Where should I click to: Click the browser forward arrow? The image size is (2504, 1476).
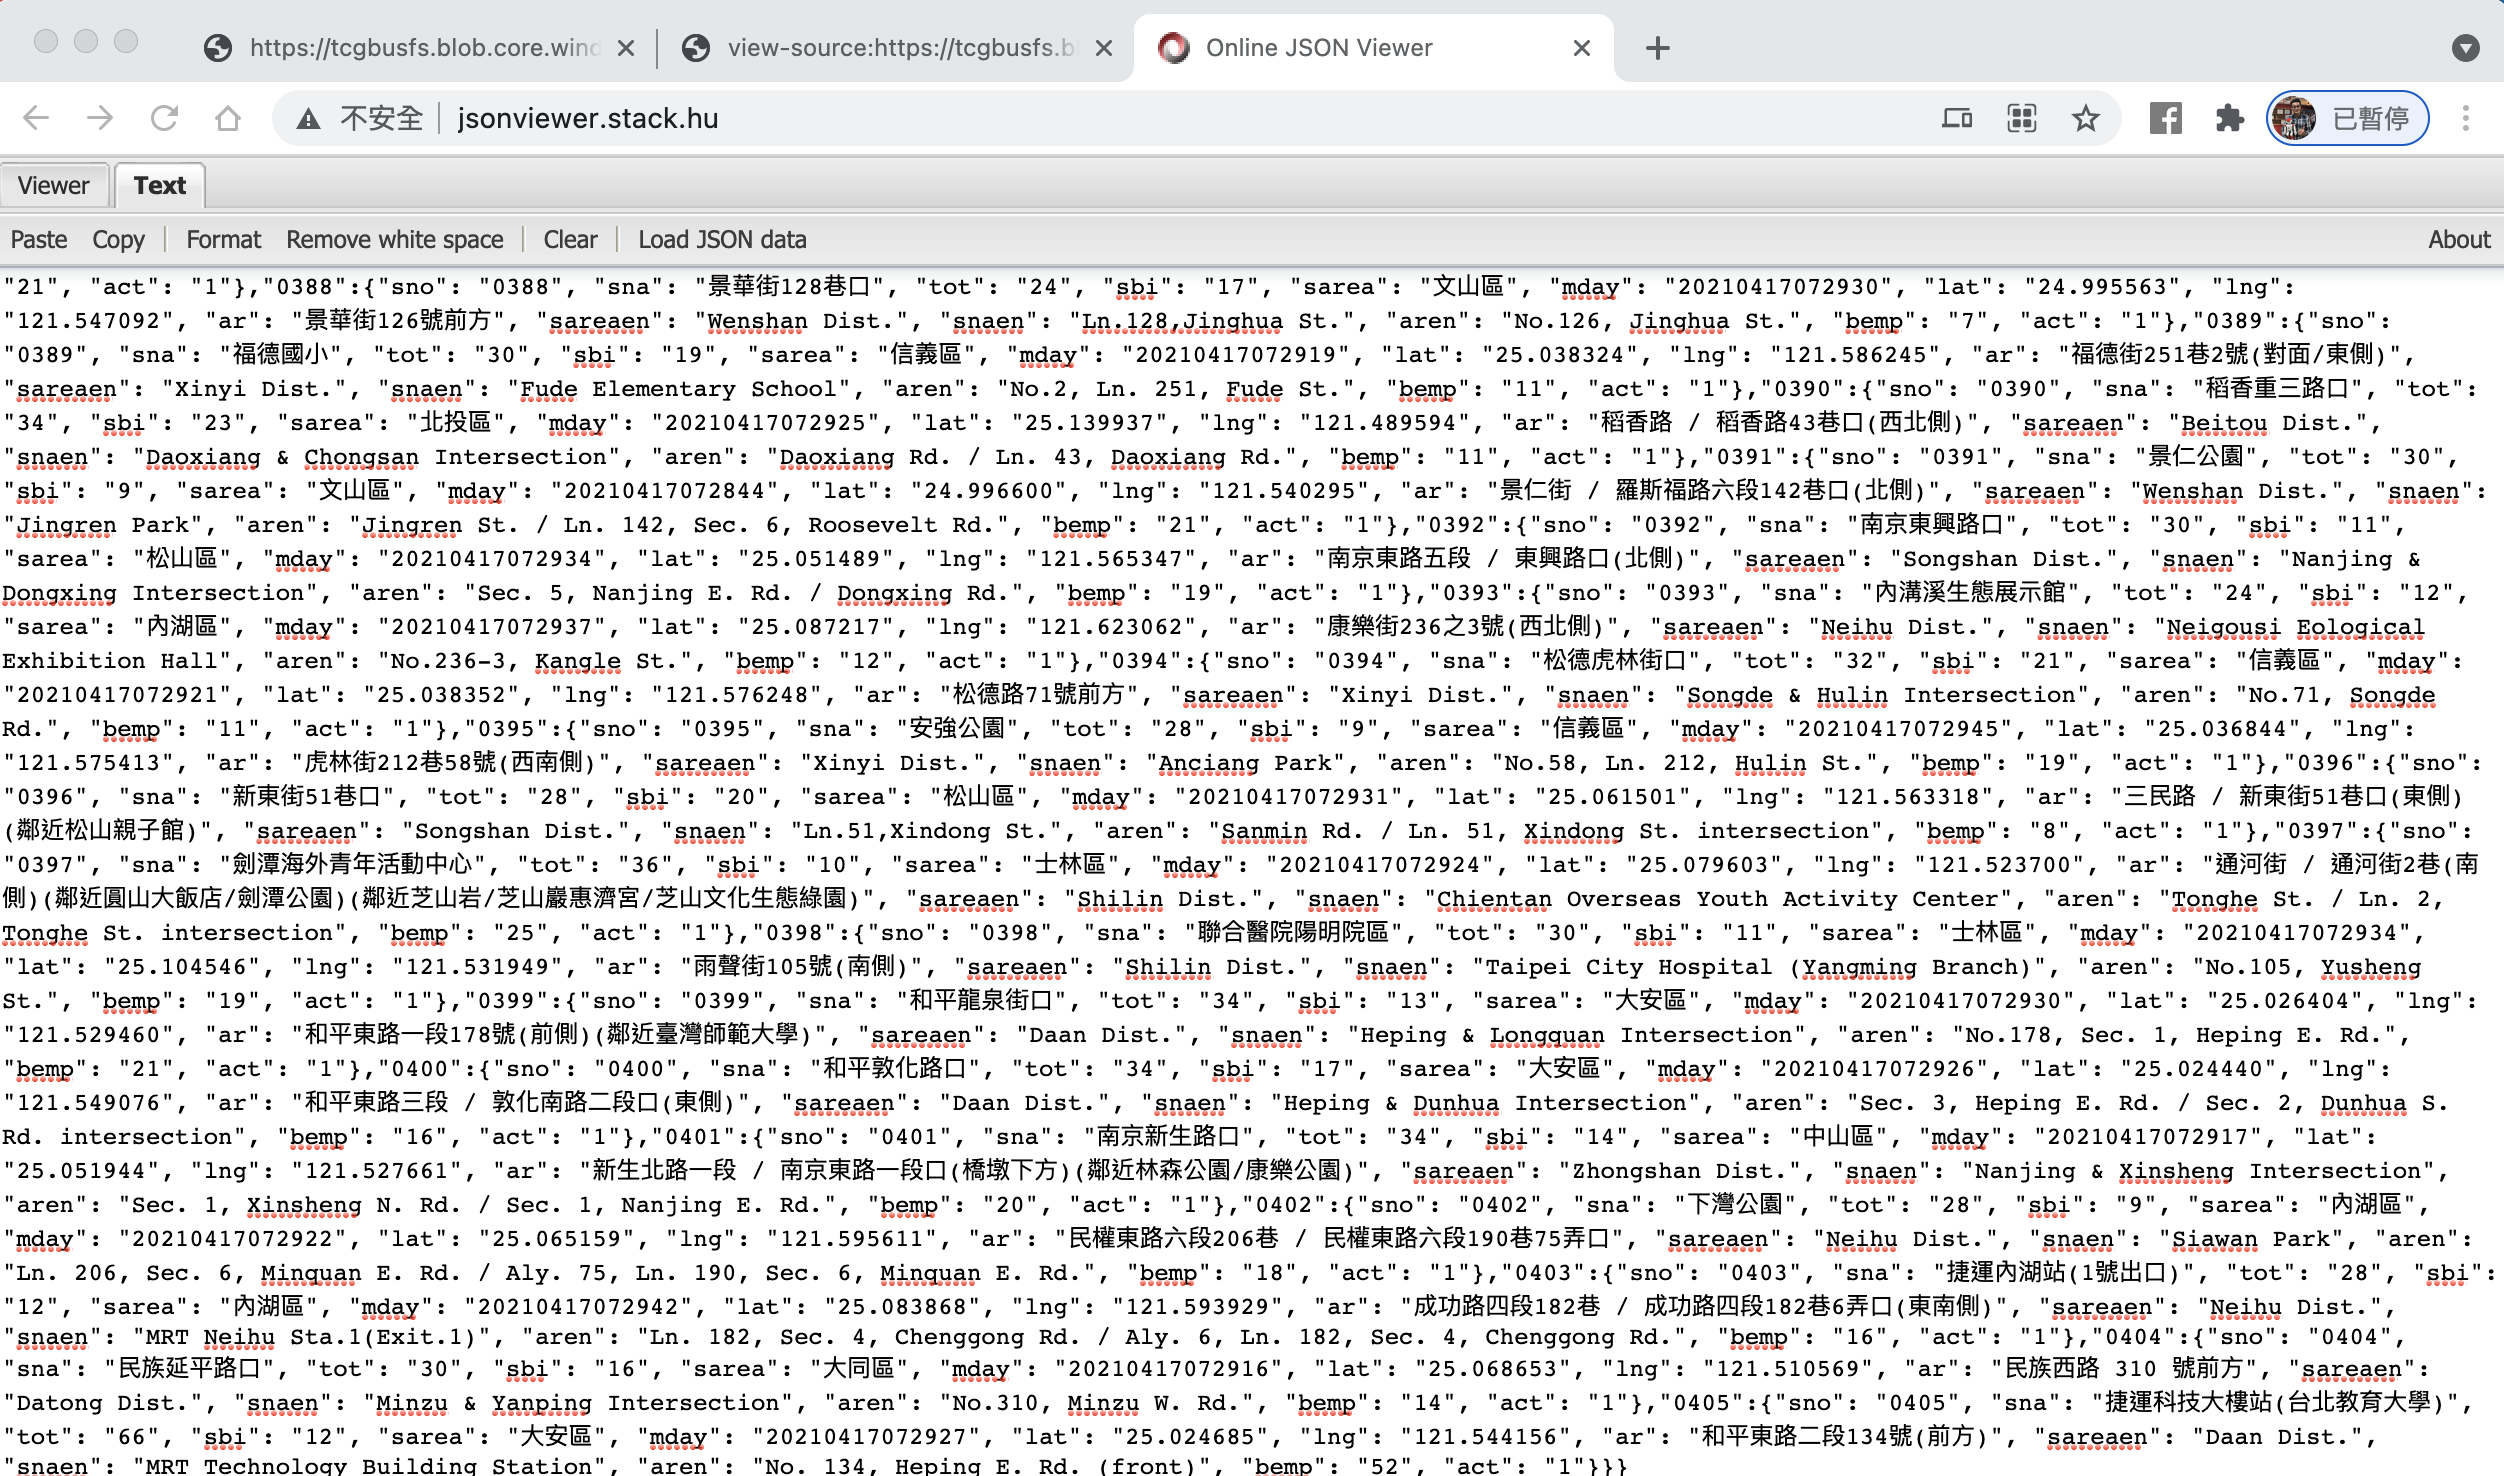[100, 118]
